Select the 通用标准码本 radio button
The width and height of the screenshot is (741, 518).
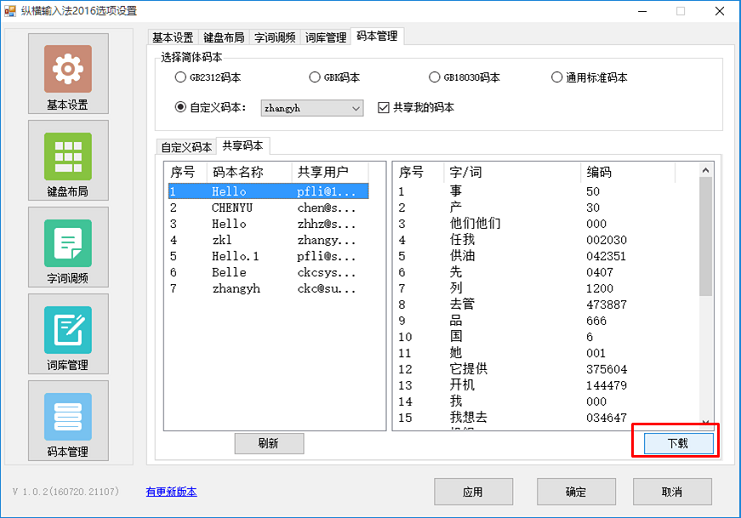(557, 77)
